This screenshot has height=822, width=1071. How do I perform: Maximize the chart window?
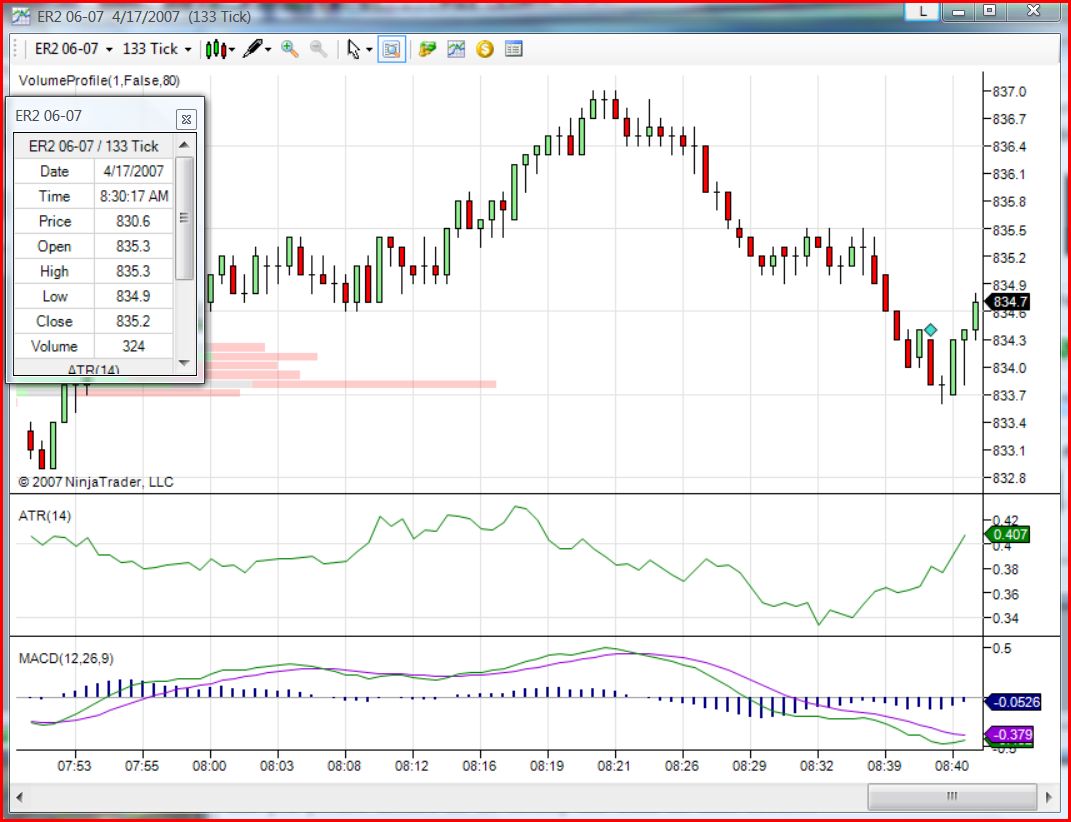(x=990, y=10)
